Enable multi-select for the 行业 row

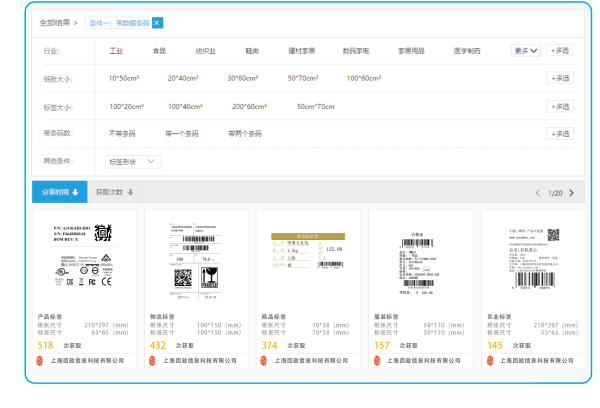click(x=560, y=50)
